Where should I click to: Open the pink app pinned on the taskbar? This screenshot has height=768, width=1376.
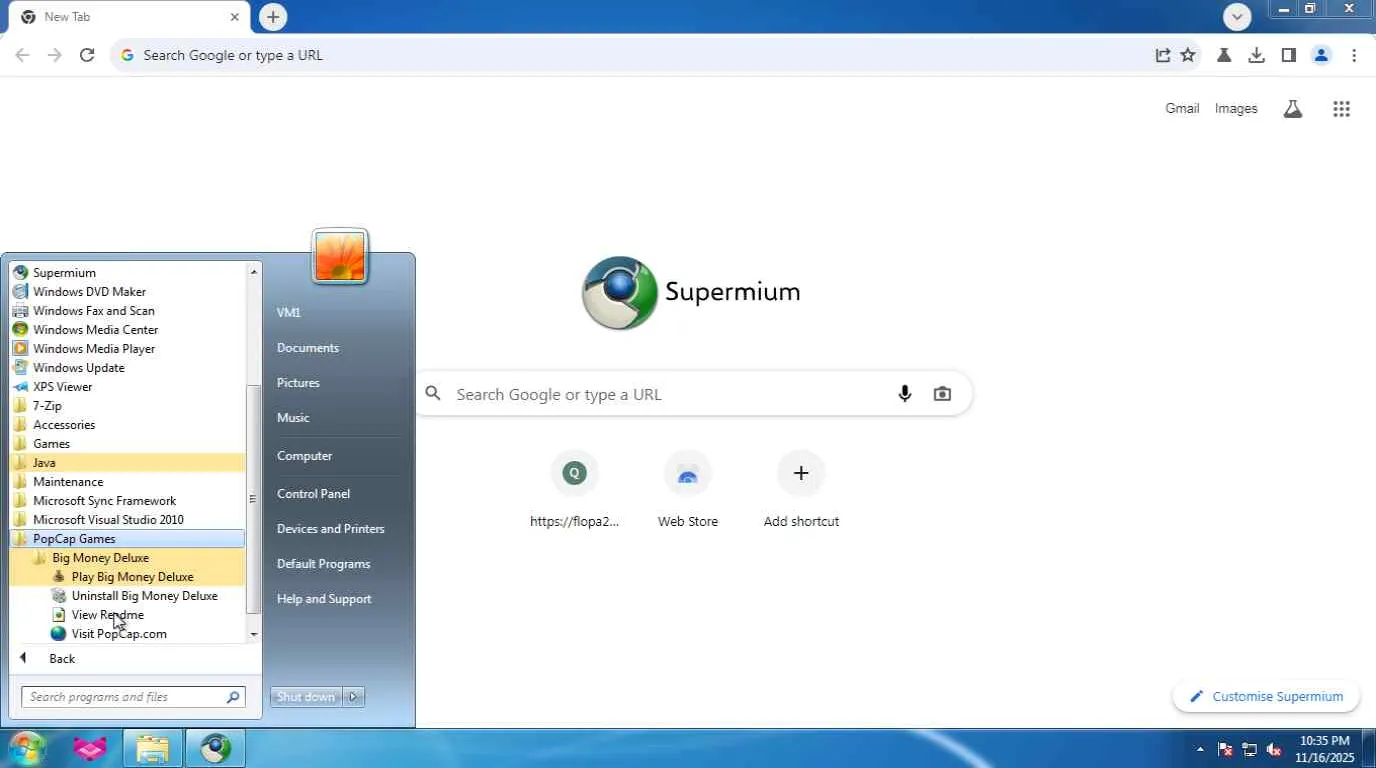click(90, 748)
